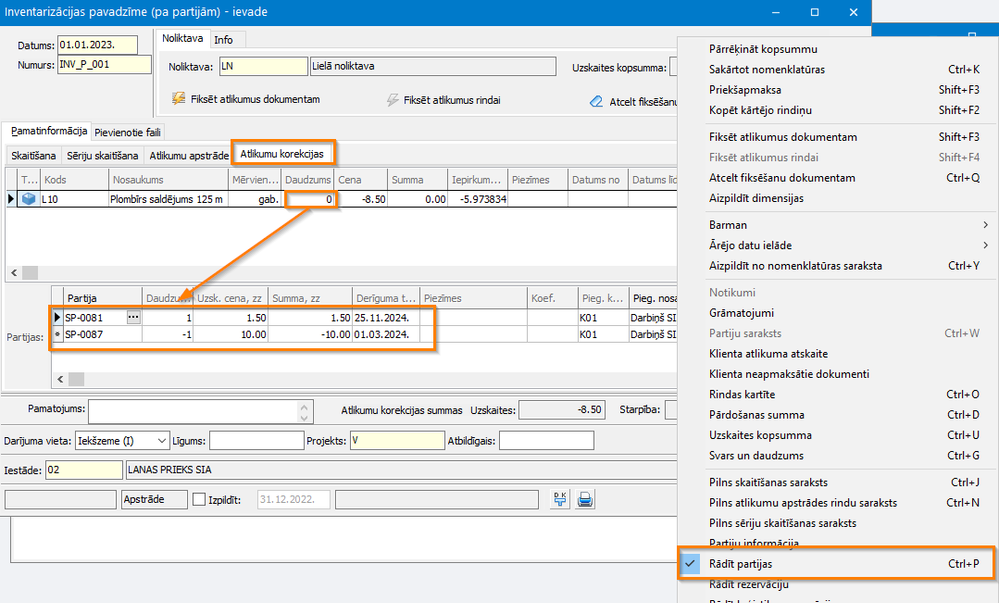This screenshot has width=999, height=603.
Task: Click the printer icon
Action: [585, 499]
